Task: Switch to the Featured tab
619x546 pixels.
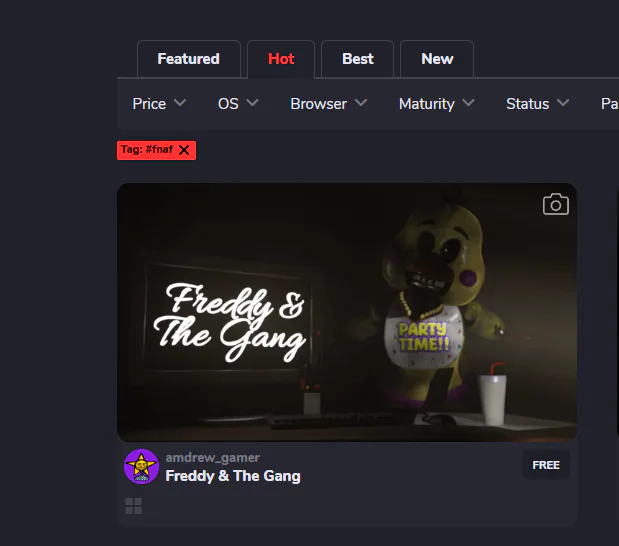Action: coord(189,59)
